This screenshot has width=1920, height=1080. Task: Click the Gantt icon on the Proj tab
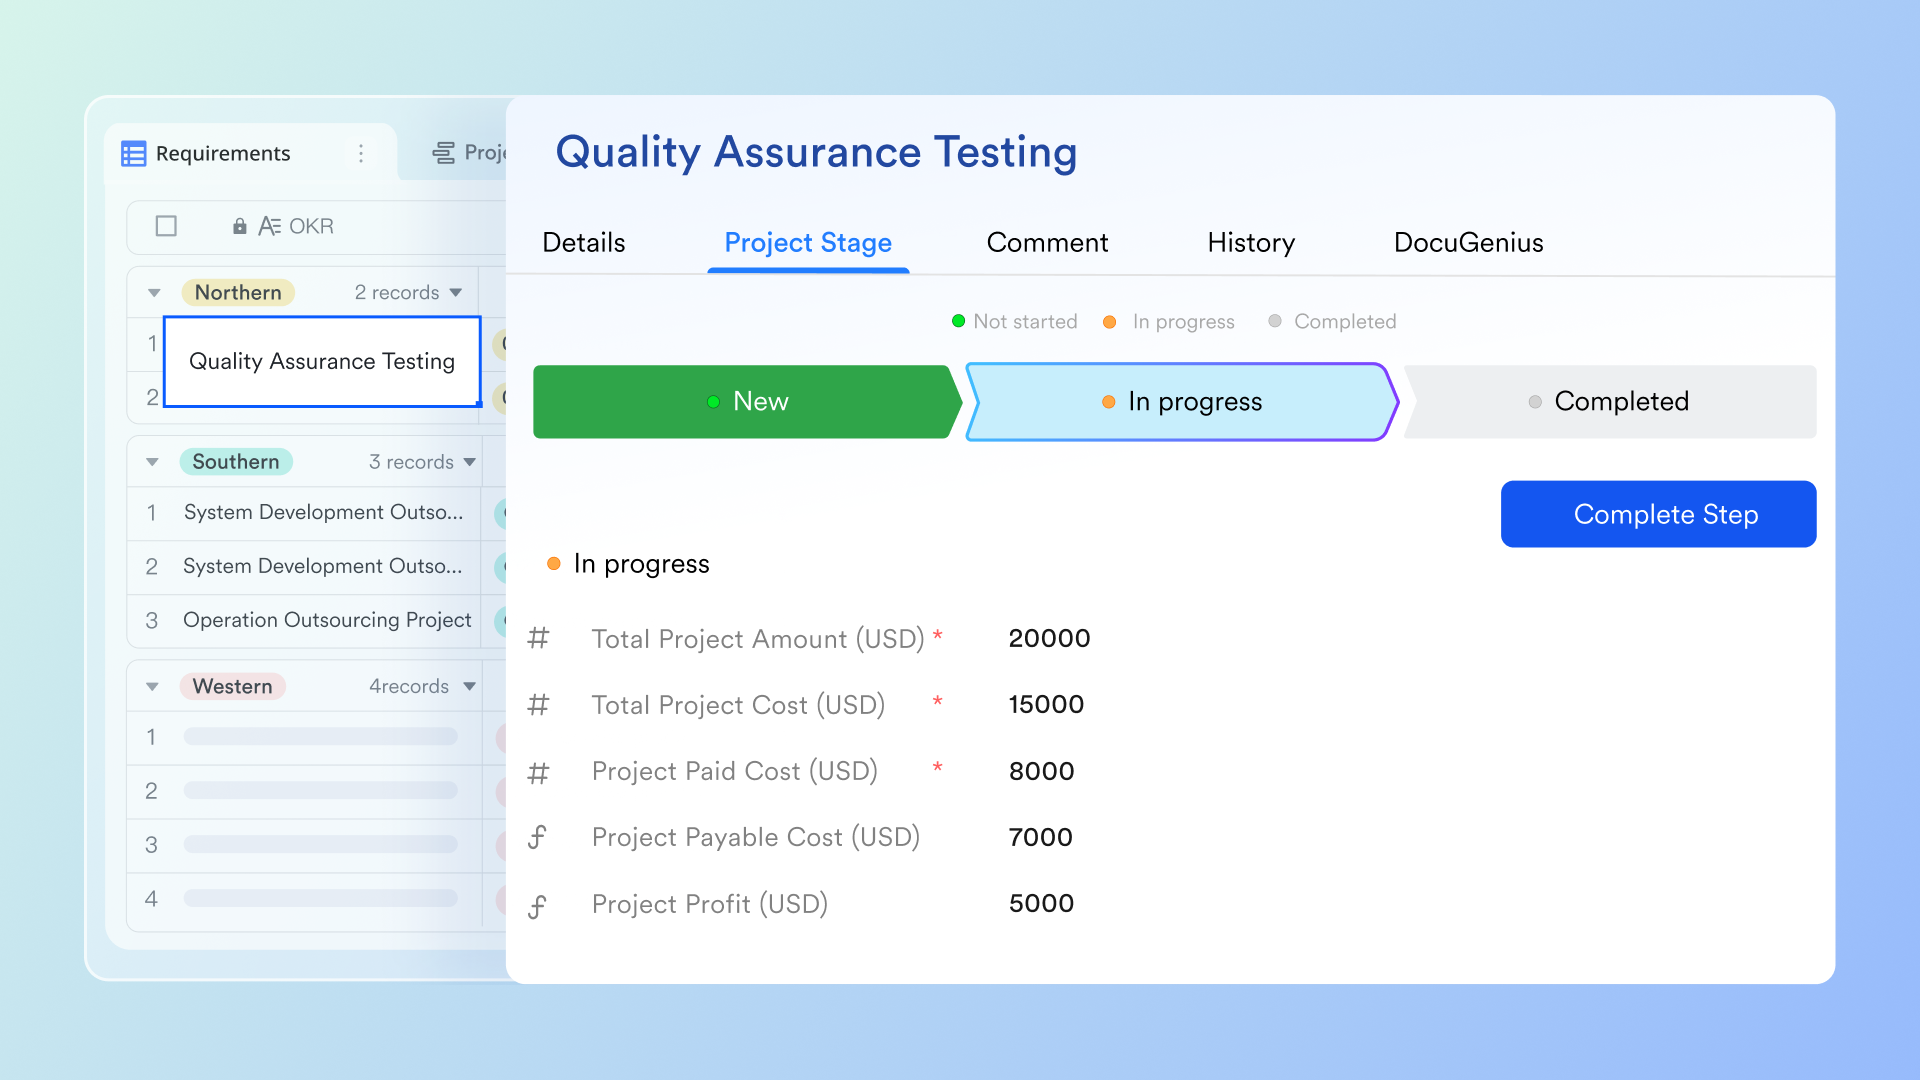tap(443, 153)
